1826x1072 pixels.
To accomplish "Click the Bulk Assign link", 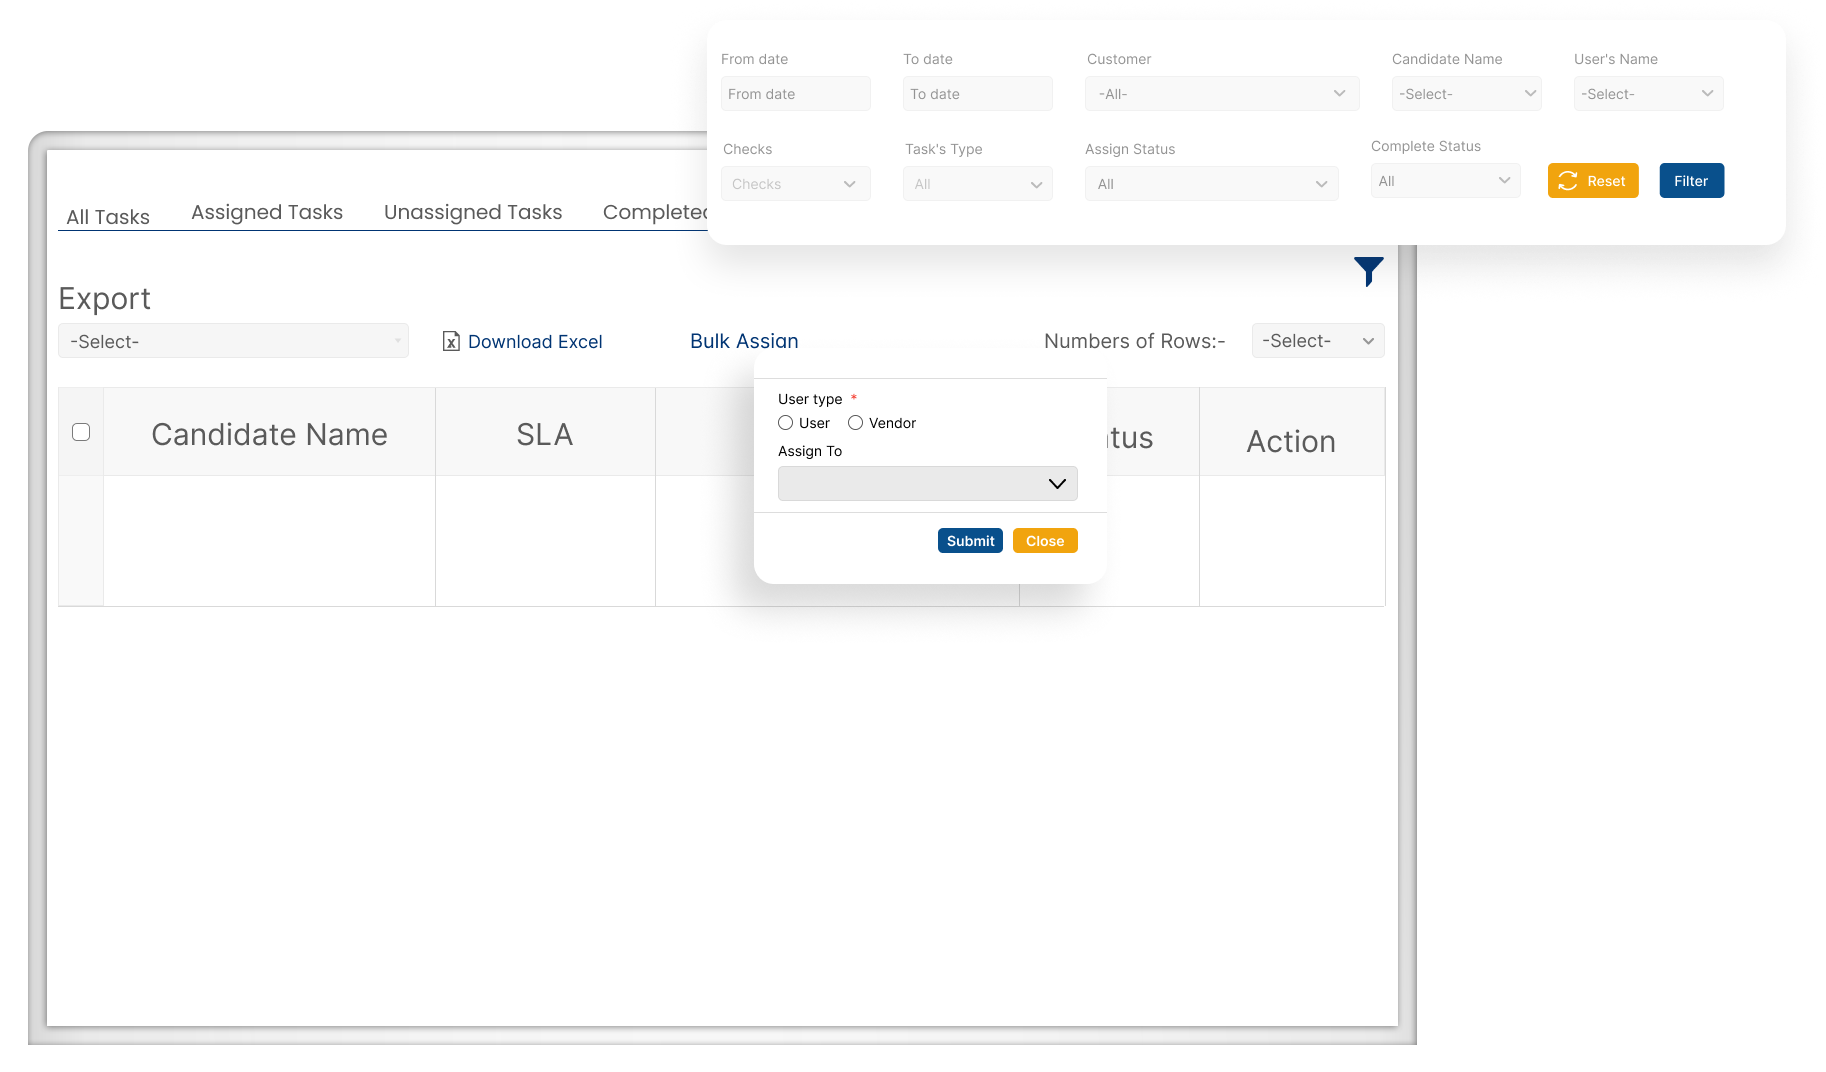I will [x=744, y=341].
